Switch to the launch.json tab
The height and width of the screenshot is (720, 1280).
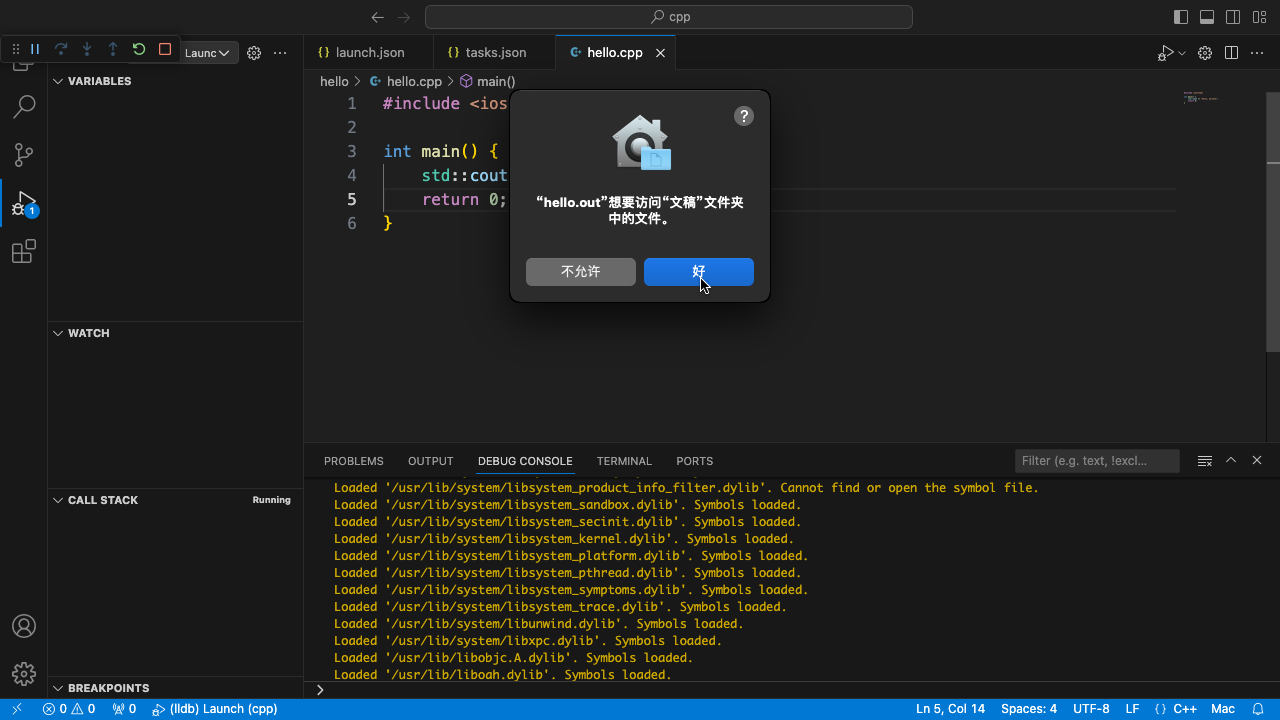tap(369, 53)
